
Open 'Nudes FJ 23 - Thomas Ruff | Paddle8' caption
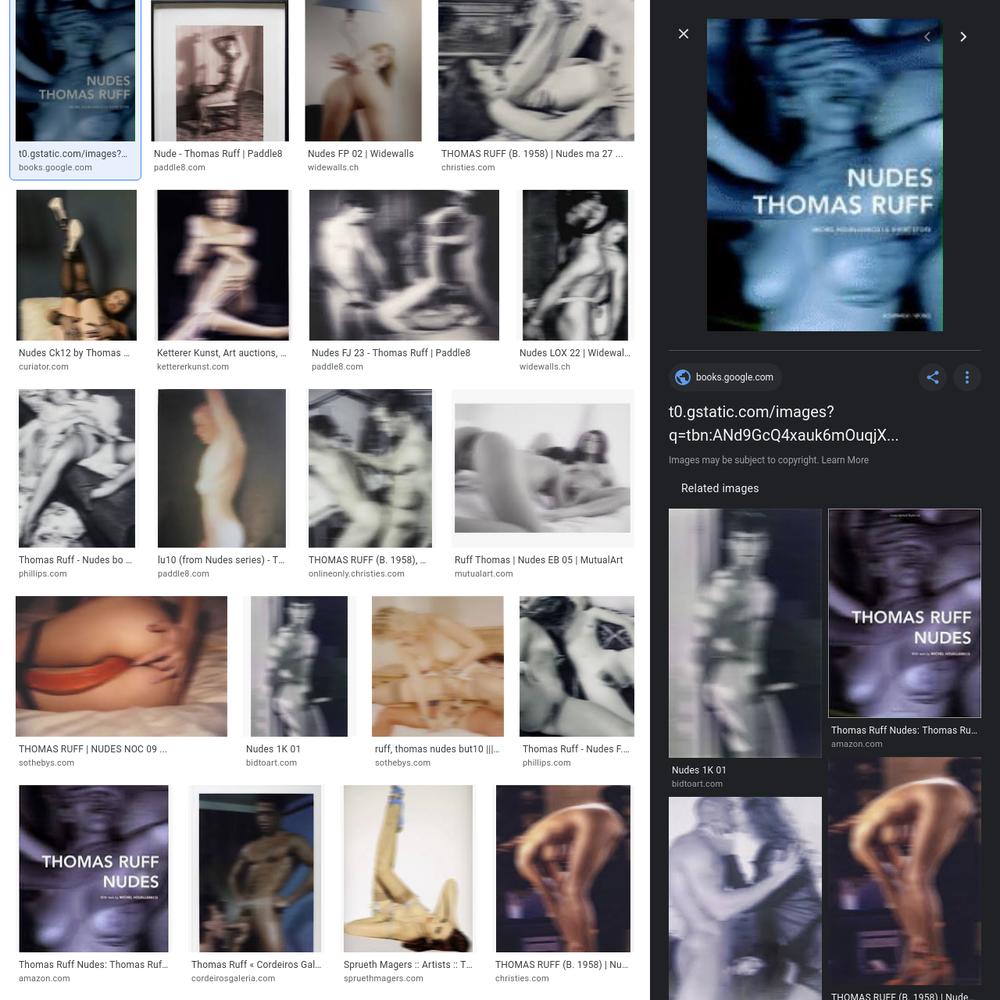pos(391,353)
